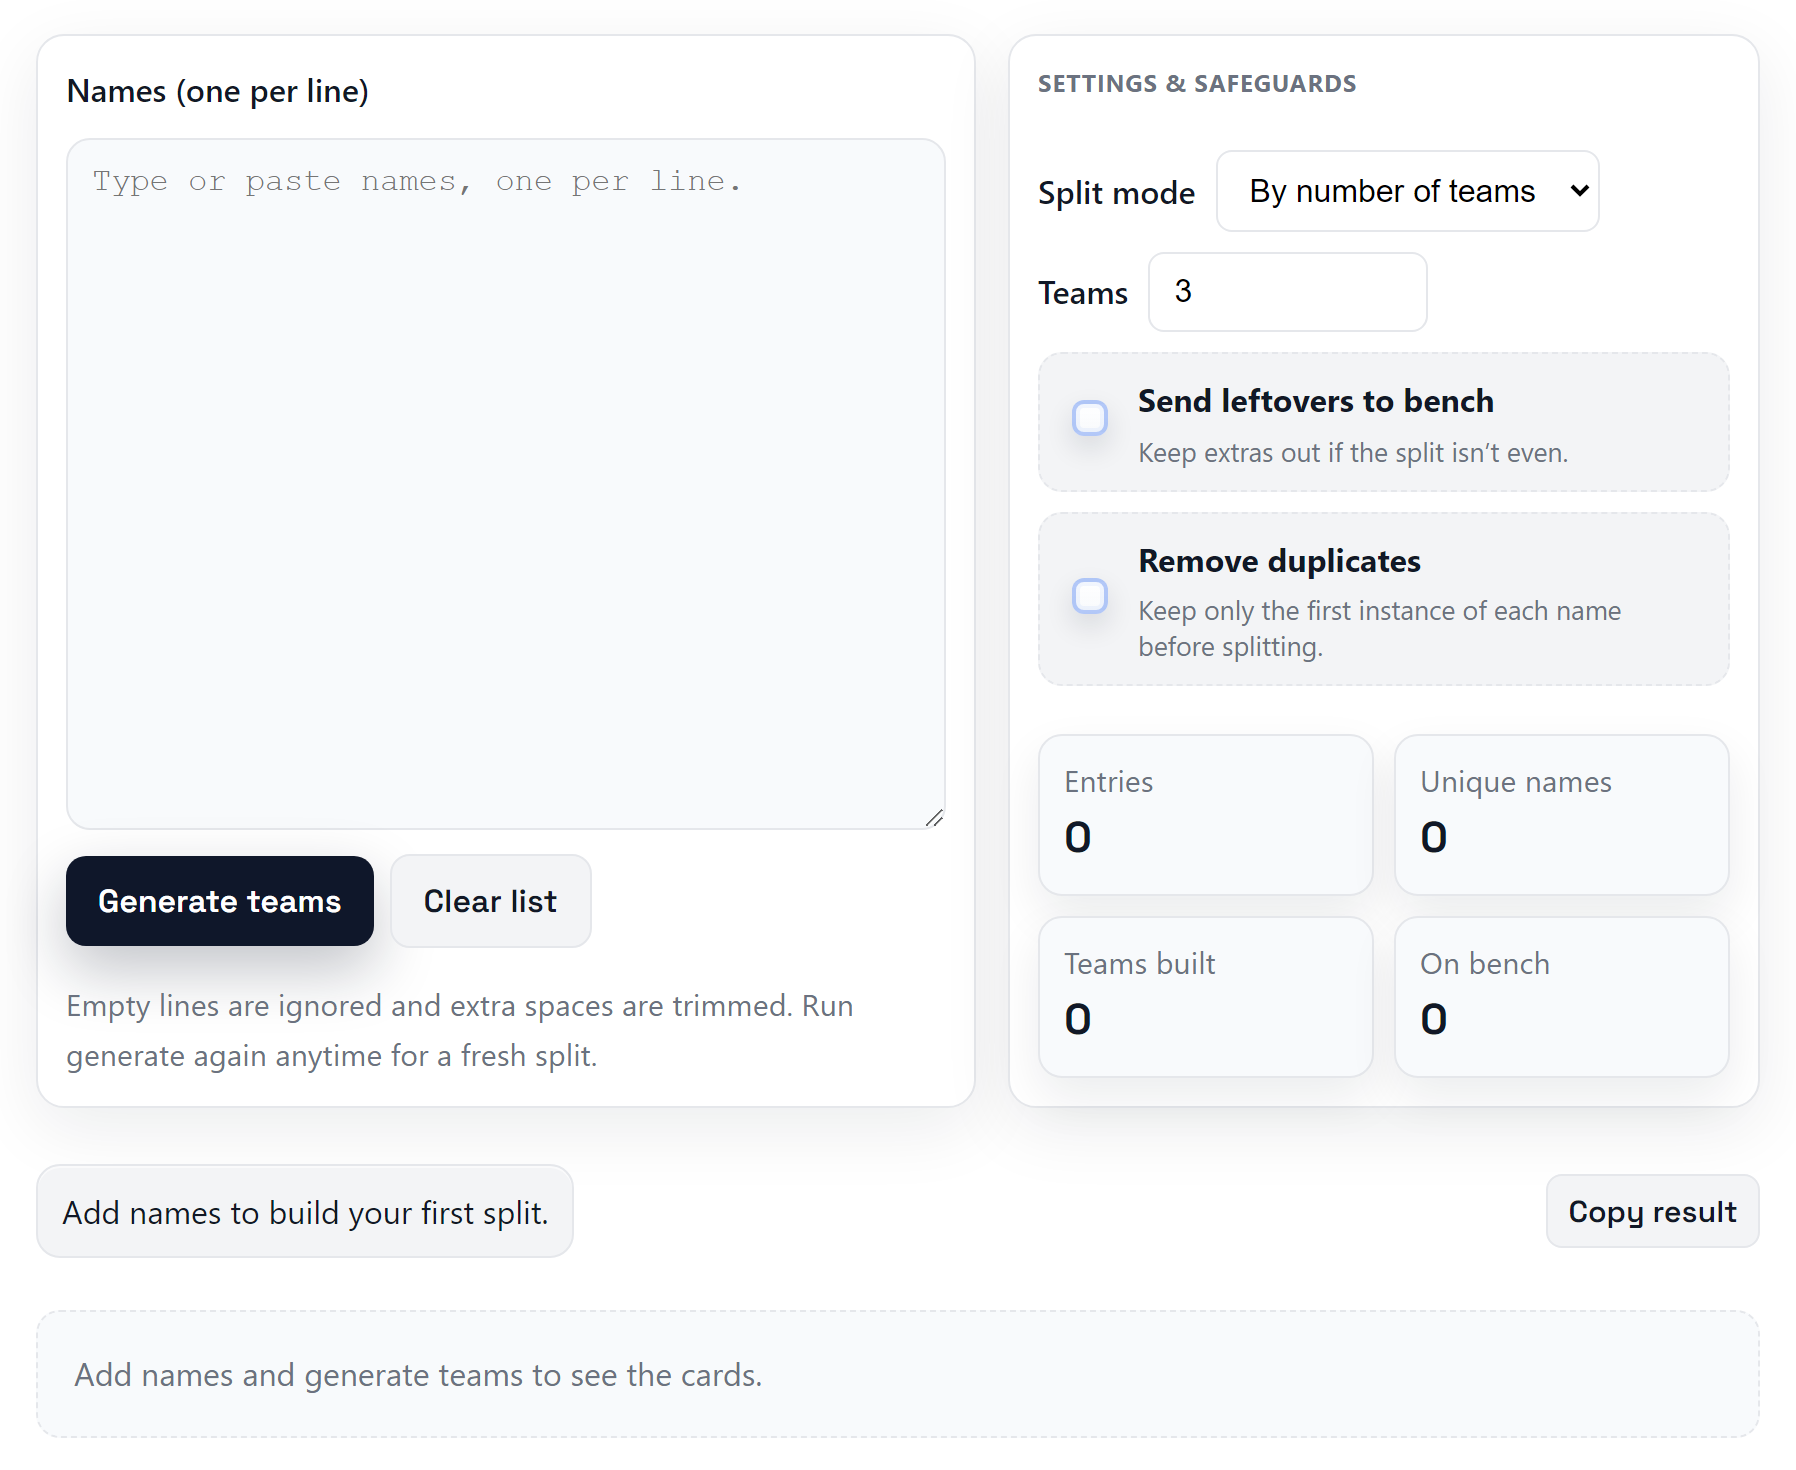This screenshot has width=1796, height=1470.
Task: Click the Clear list button
Action: (490, 901)
